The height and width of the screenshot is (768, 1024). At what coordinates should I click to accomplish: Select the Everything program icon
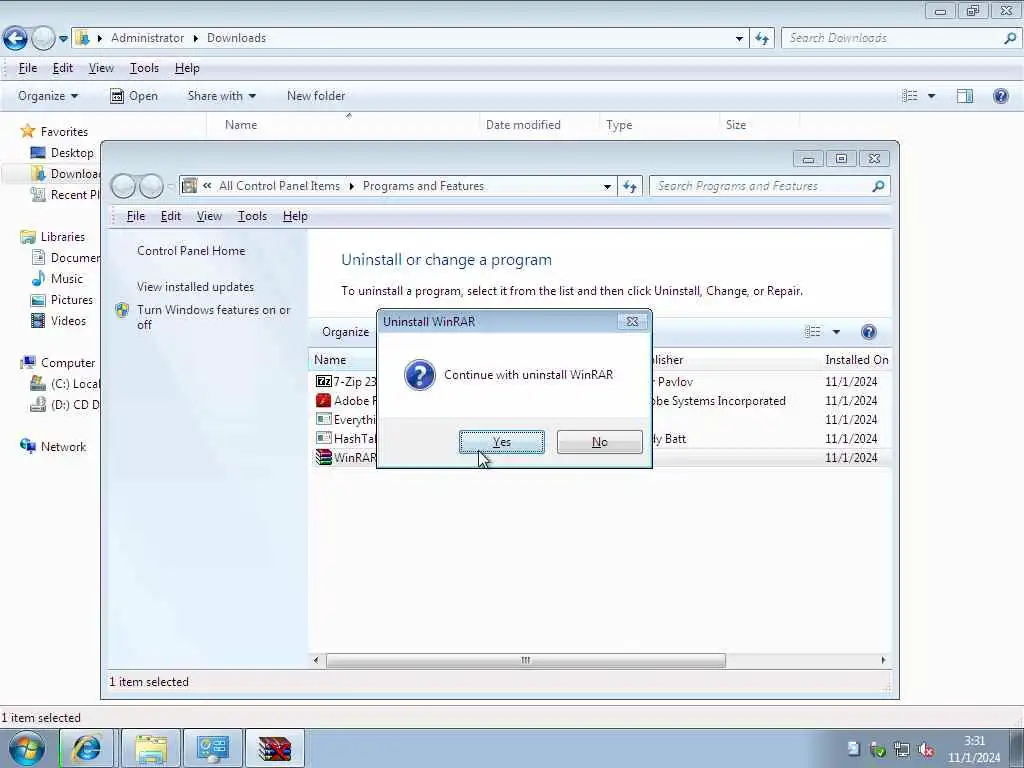323,419
